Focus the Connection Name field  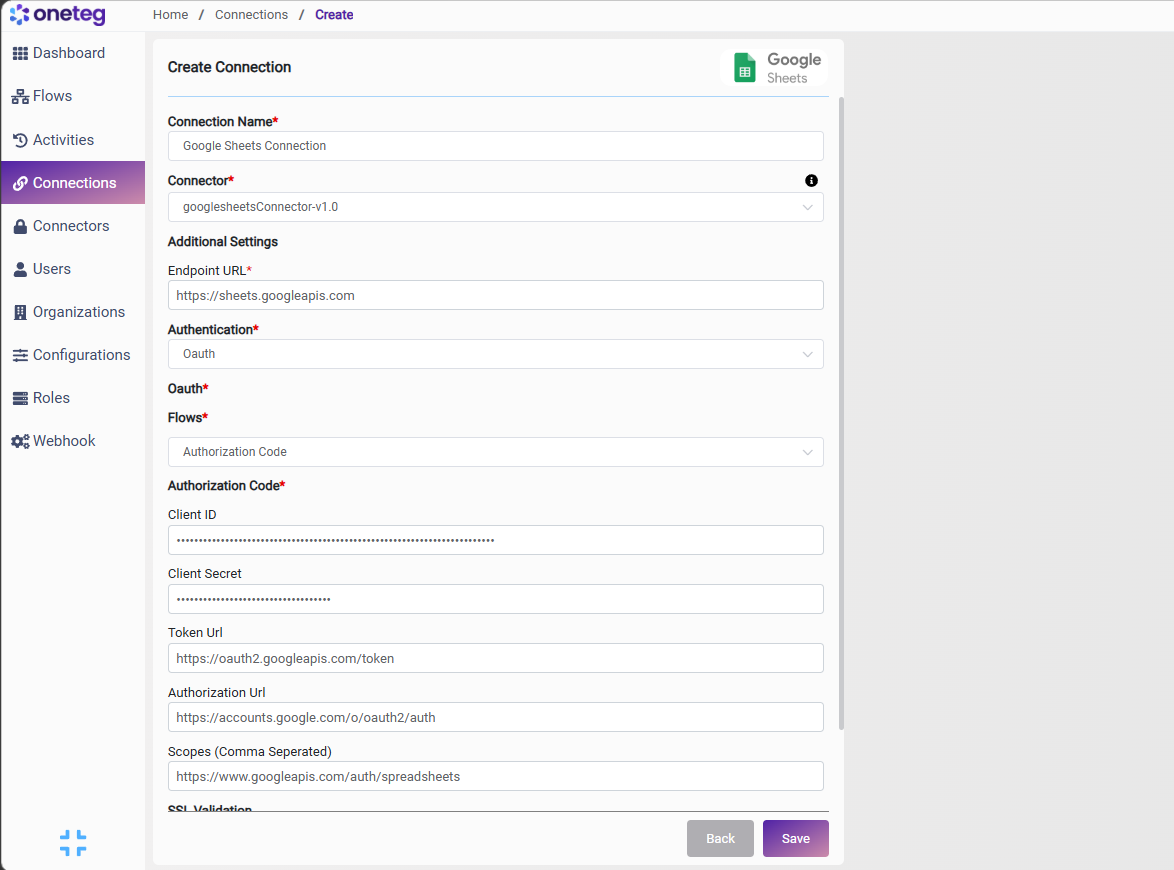pyautogui.click(x=496, y=146)
